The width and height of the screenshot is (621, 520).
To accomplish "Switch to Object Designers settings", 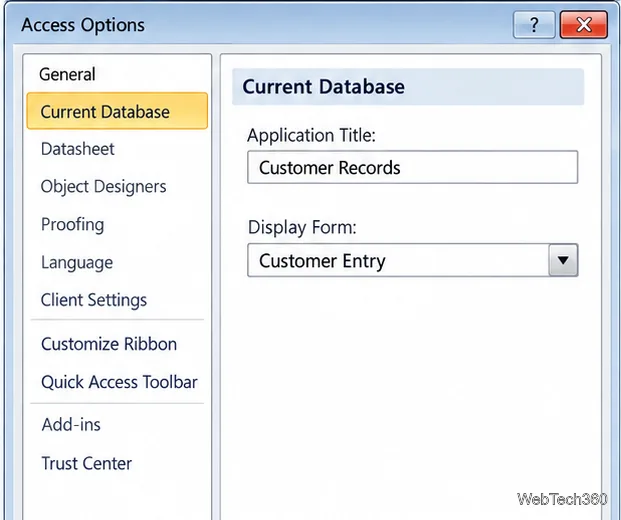I will [103, 187].
